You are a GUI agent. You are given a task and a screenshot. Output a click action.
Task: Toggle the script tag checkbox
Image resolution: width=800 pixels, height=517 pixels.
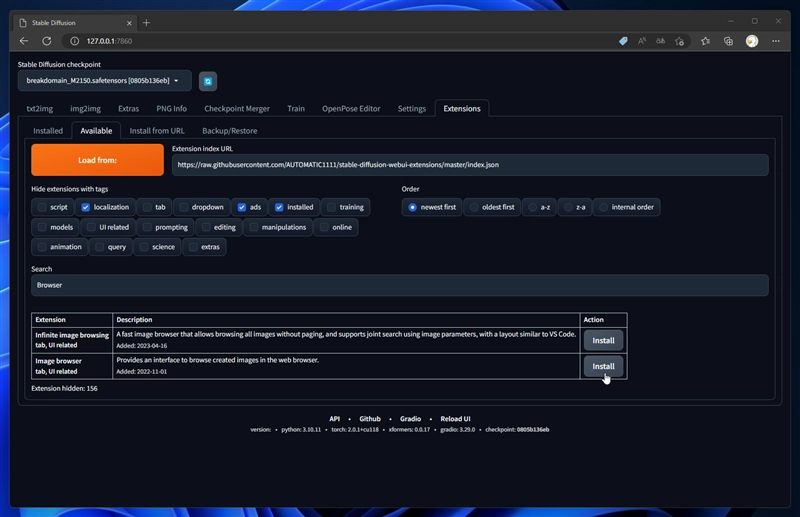[x=42, y=207]
